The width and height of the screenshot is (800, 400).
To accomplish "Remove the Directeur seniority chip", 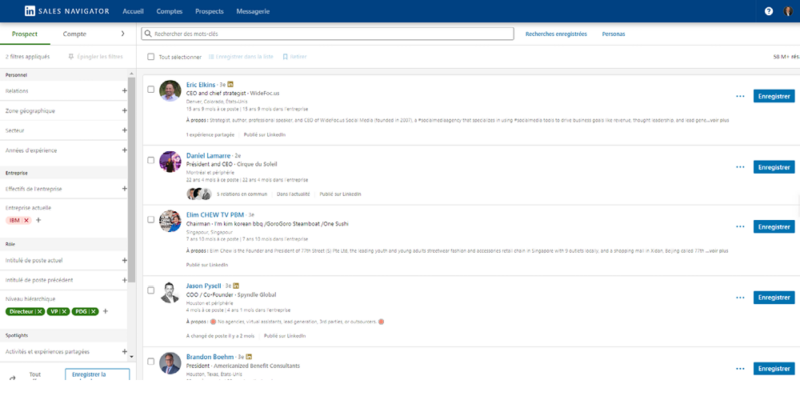I will pyautogui.click(x=40, y=311).
